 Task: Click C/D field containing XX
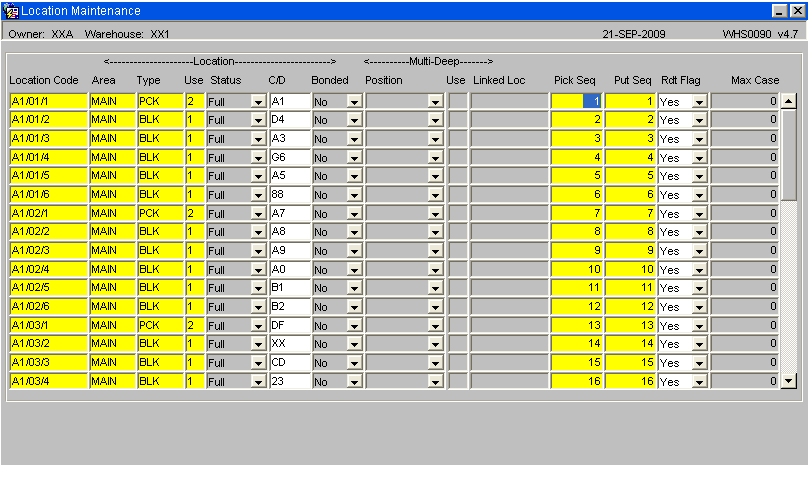pos(290,344)
